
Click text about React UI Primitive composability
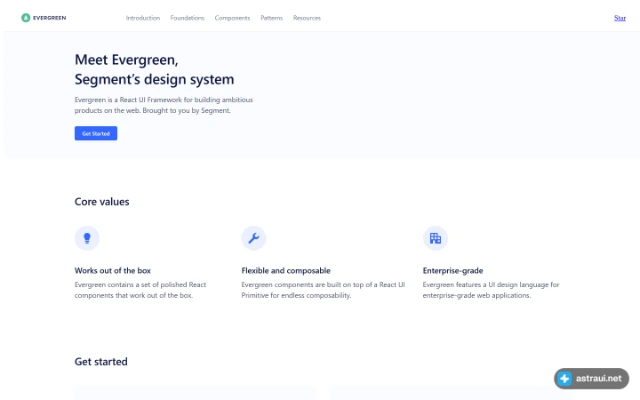point(323,290)
